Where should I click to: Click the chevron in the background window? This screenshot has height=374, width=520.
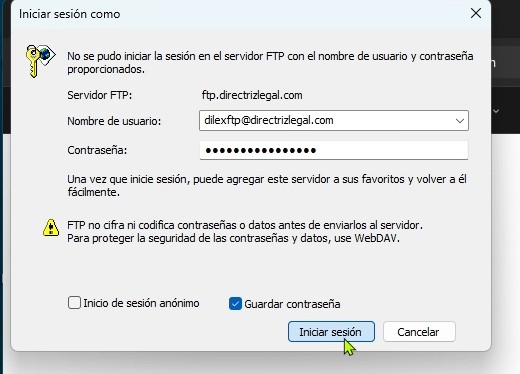[496, 111]
